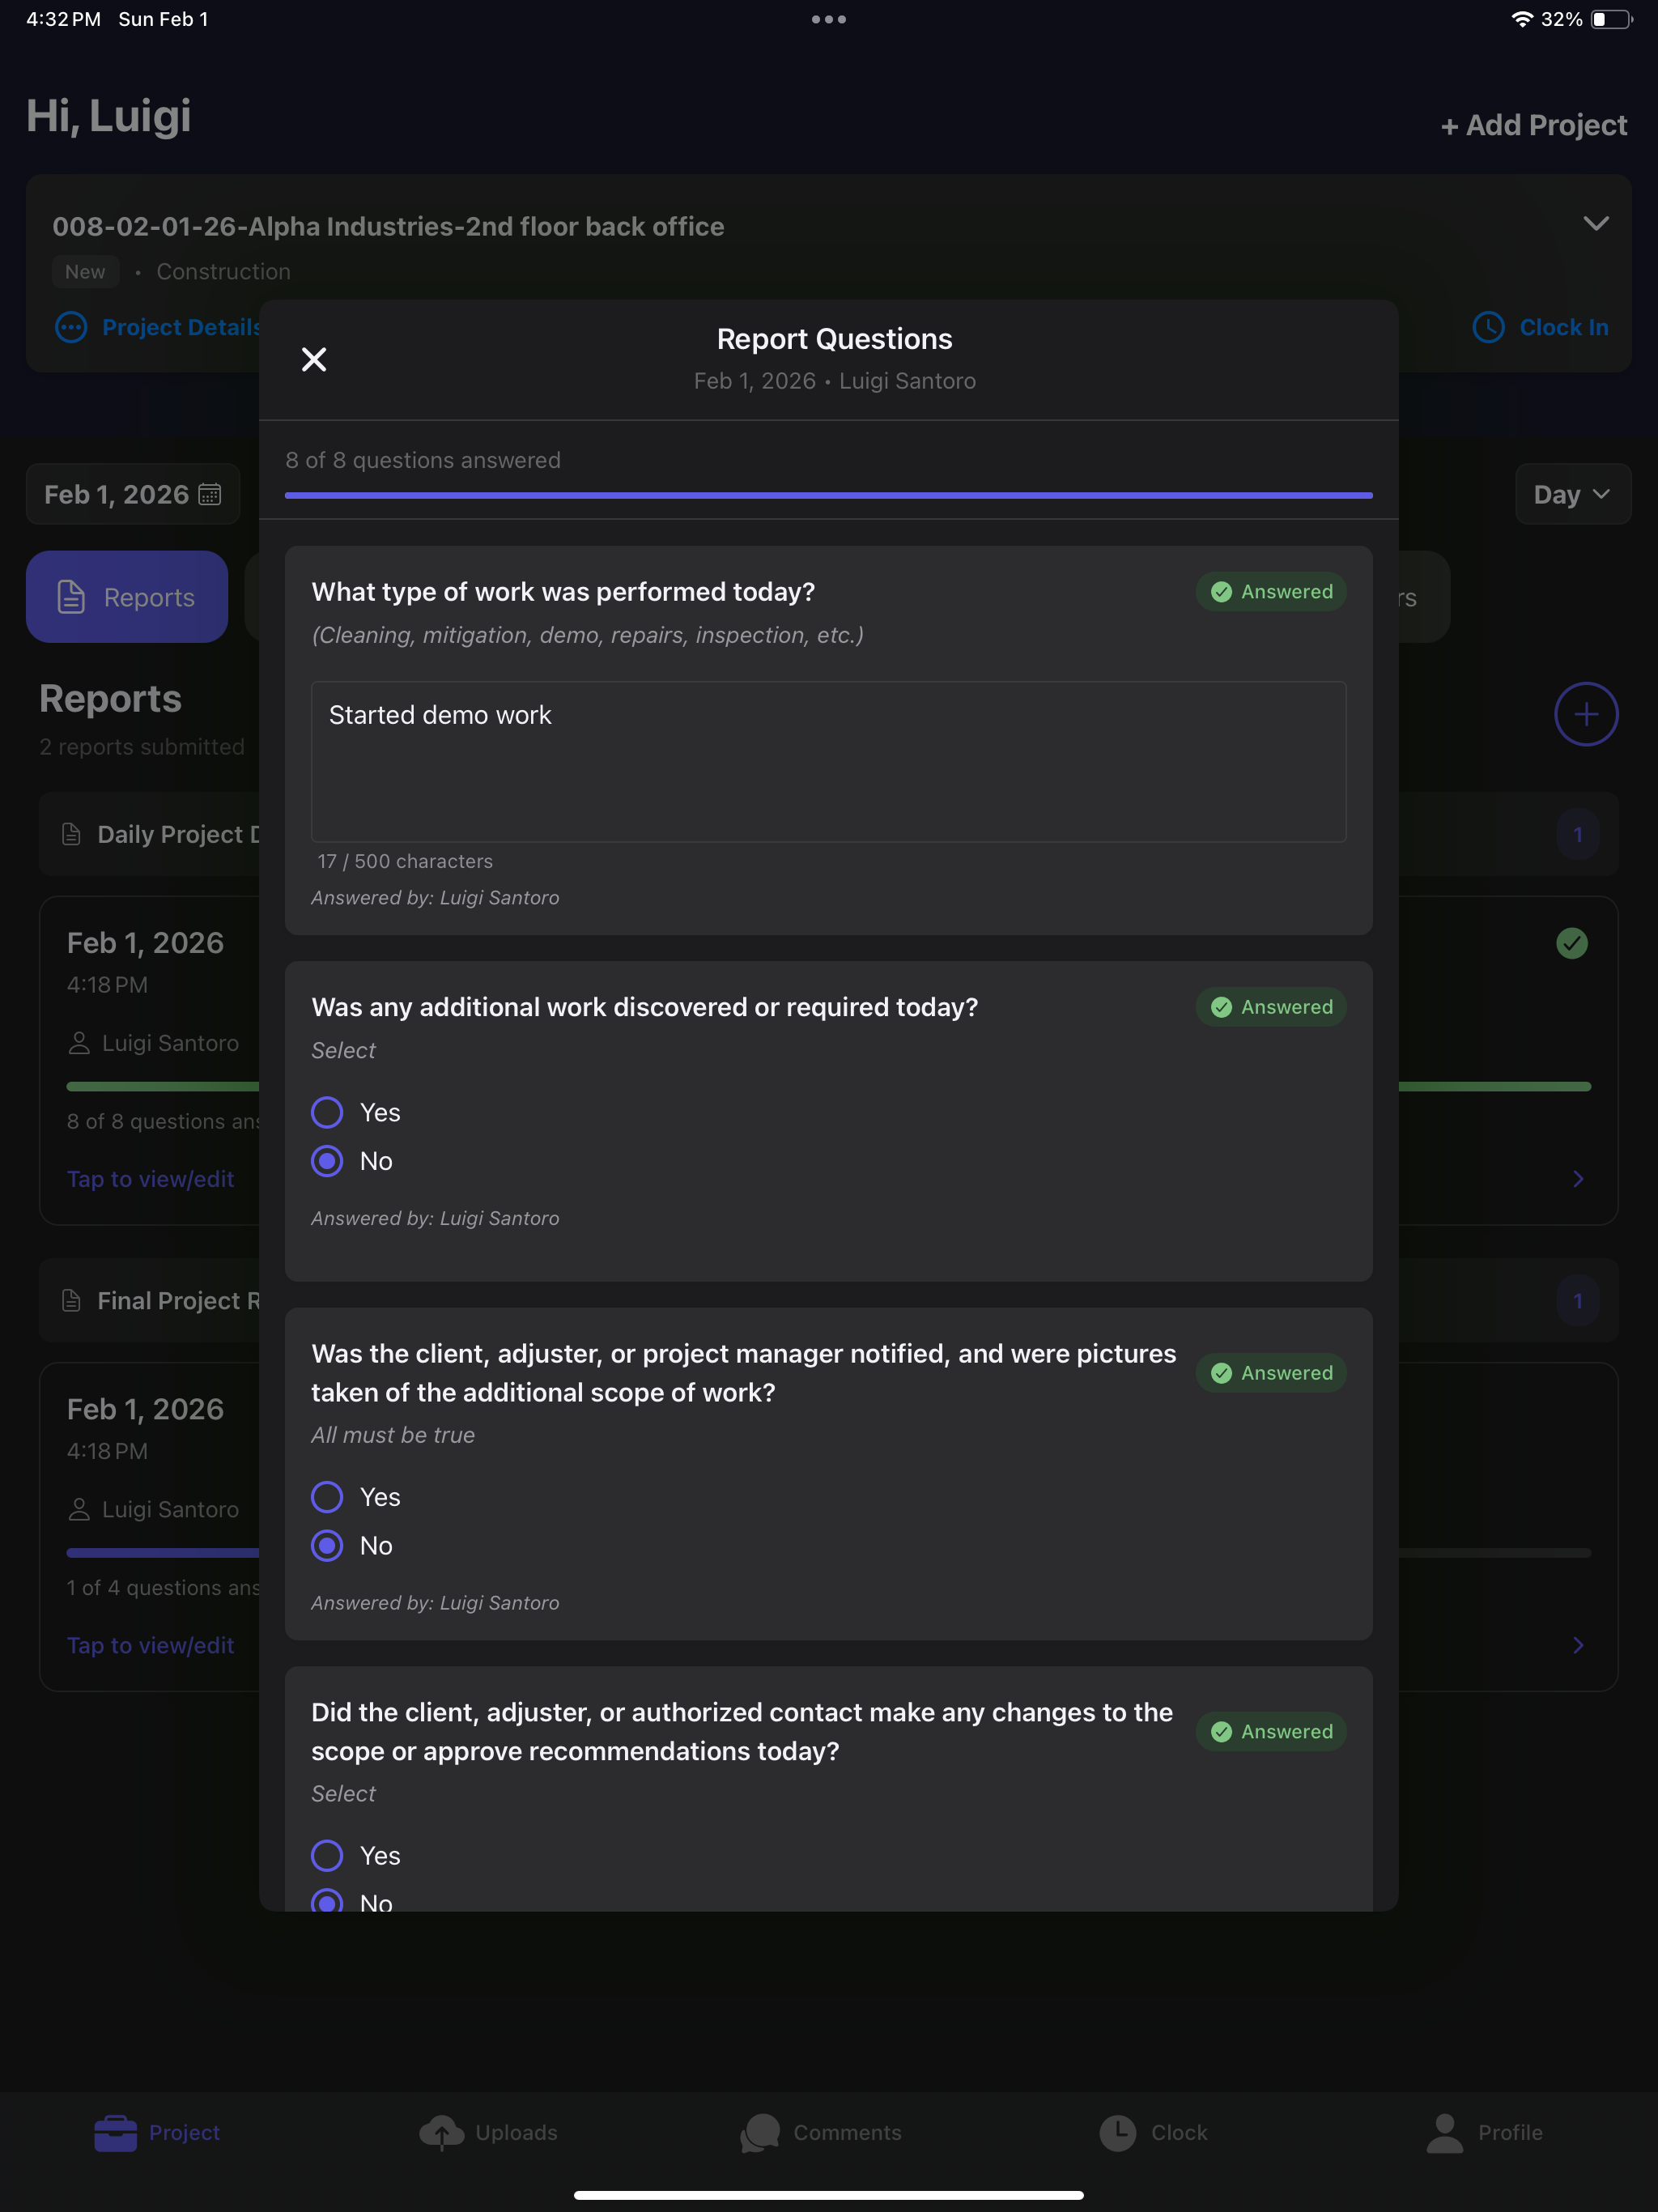Viewport: 1658px width, 2212px height.
Task: Click the Add Project button
Action: coord(1533,125)
